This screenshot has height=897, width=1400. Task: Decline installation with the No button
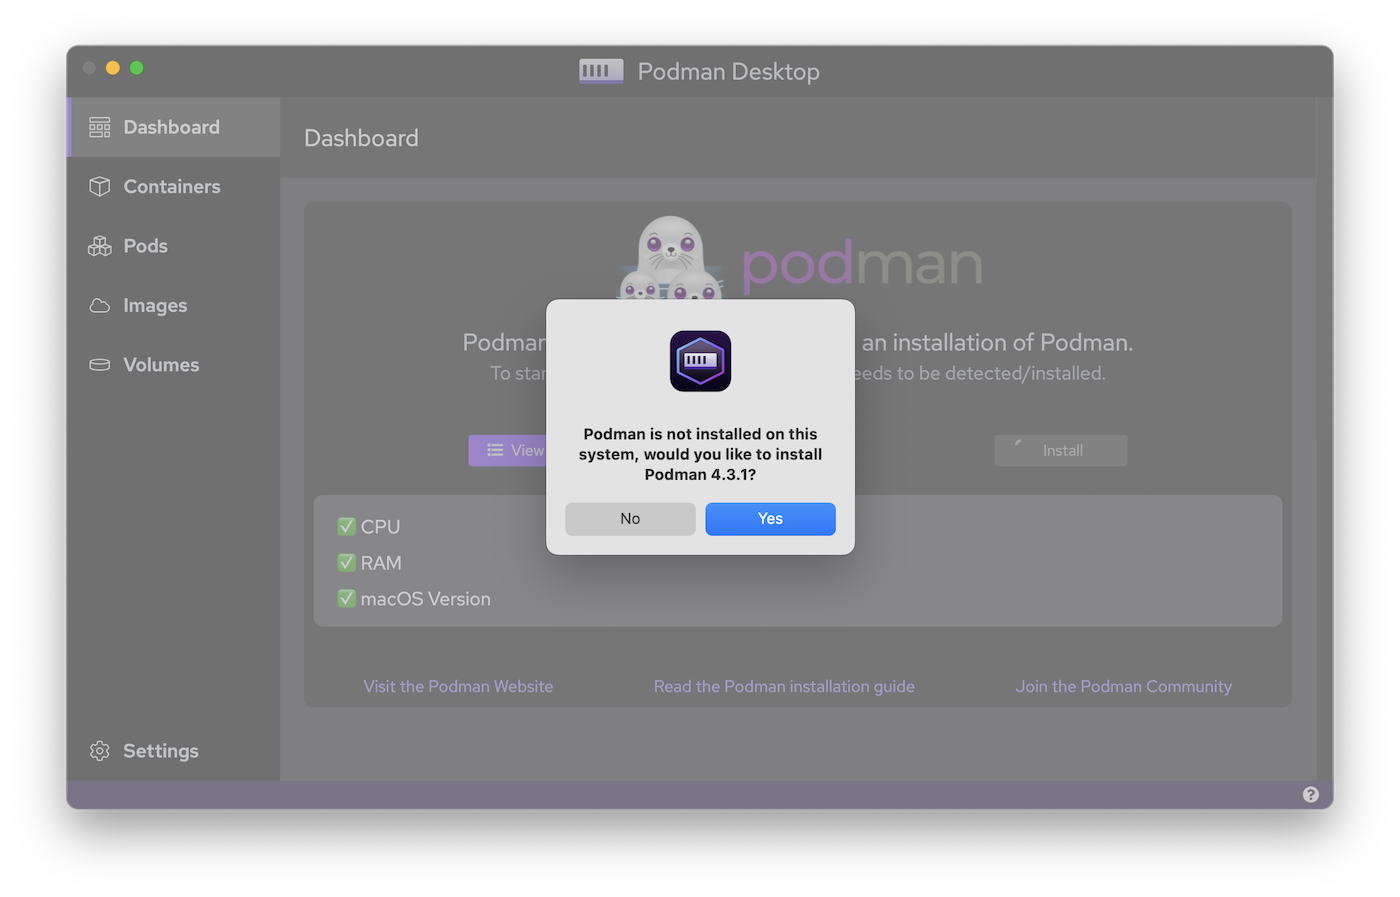point(630,519)
